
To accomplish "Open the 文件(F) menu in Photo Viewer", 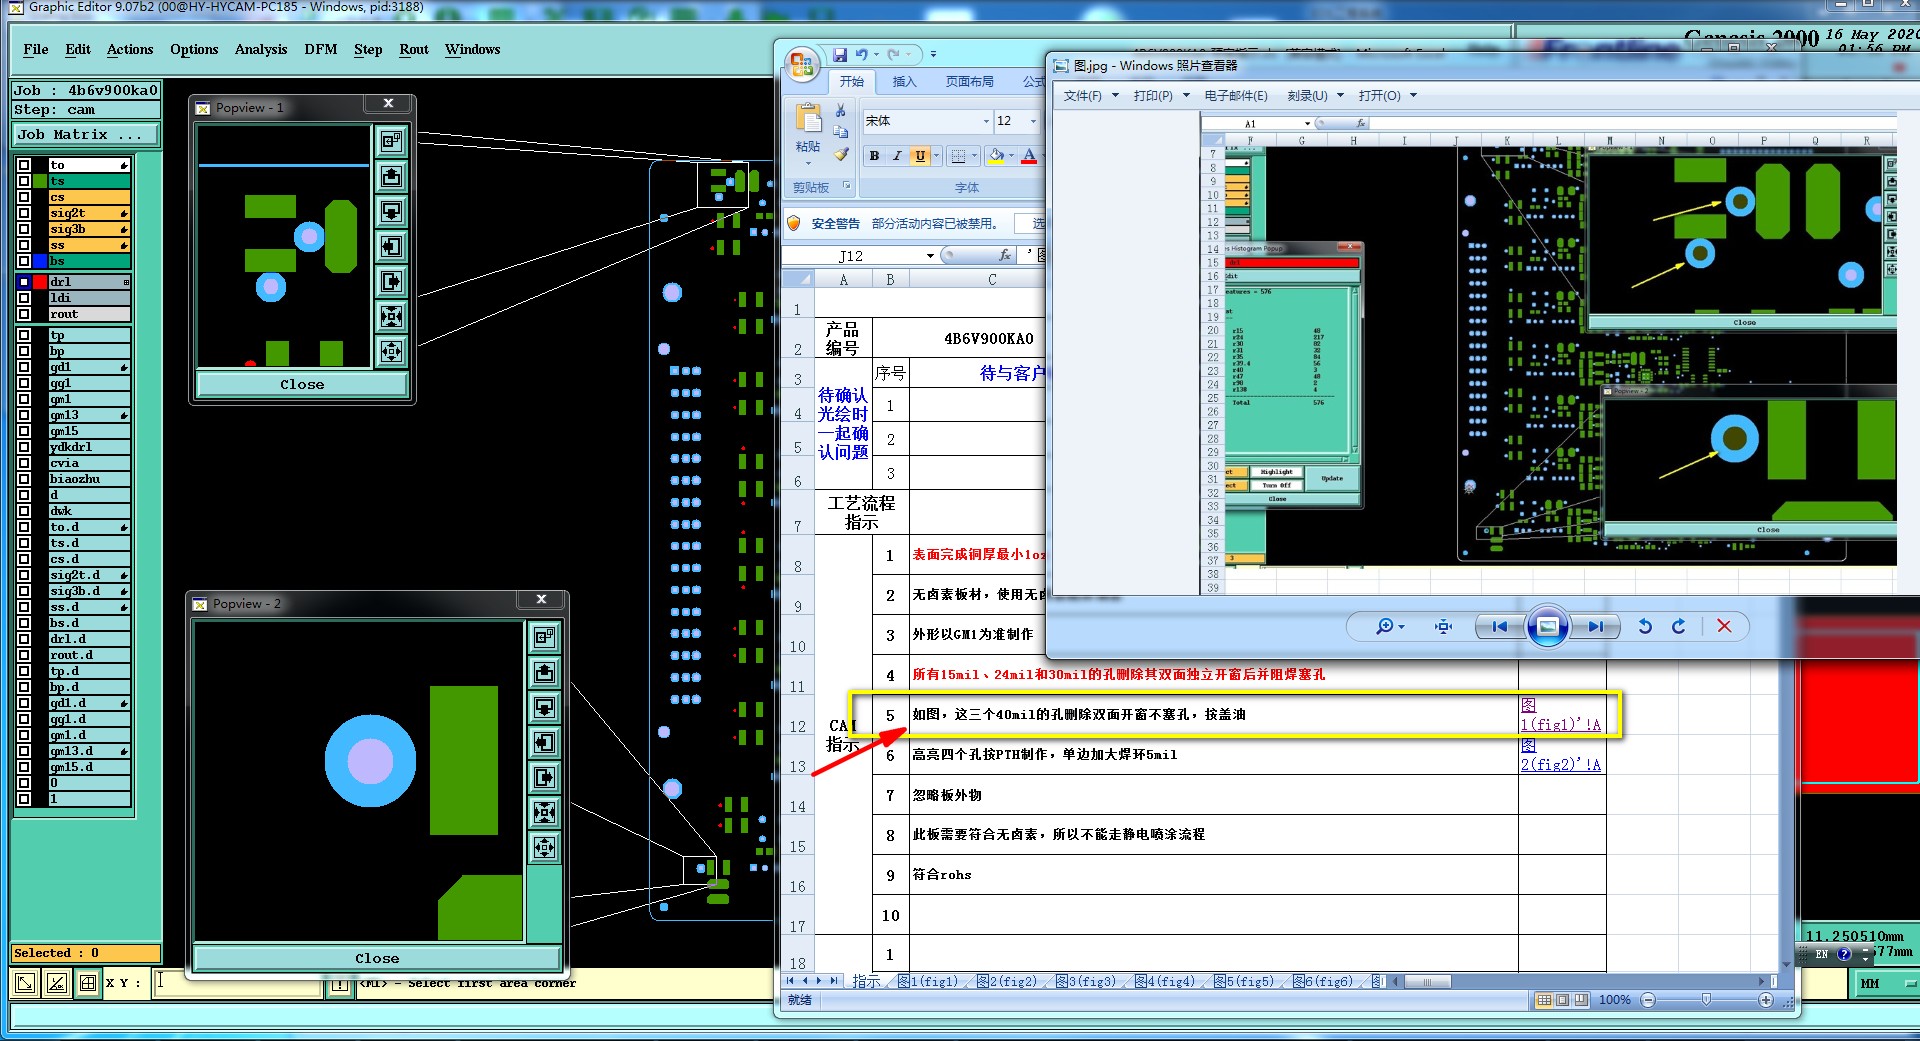I will coord(1090,95).
